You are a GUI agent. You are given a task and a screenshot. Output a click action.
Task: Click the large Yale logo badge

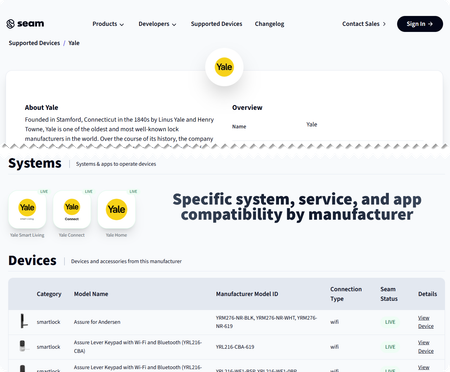tap(224, 67)
